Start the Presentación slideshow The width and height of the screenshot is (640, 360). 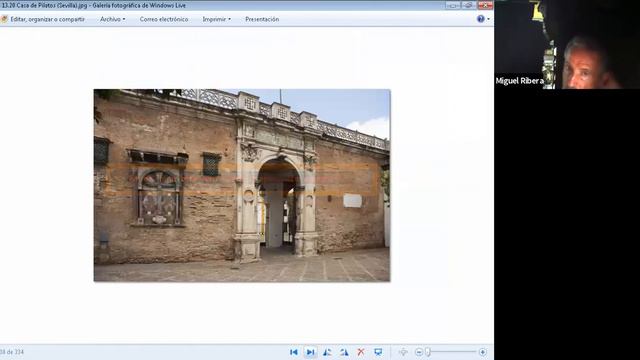(262, 19)
